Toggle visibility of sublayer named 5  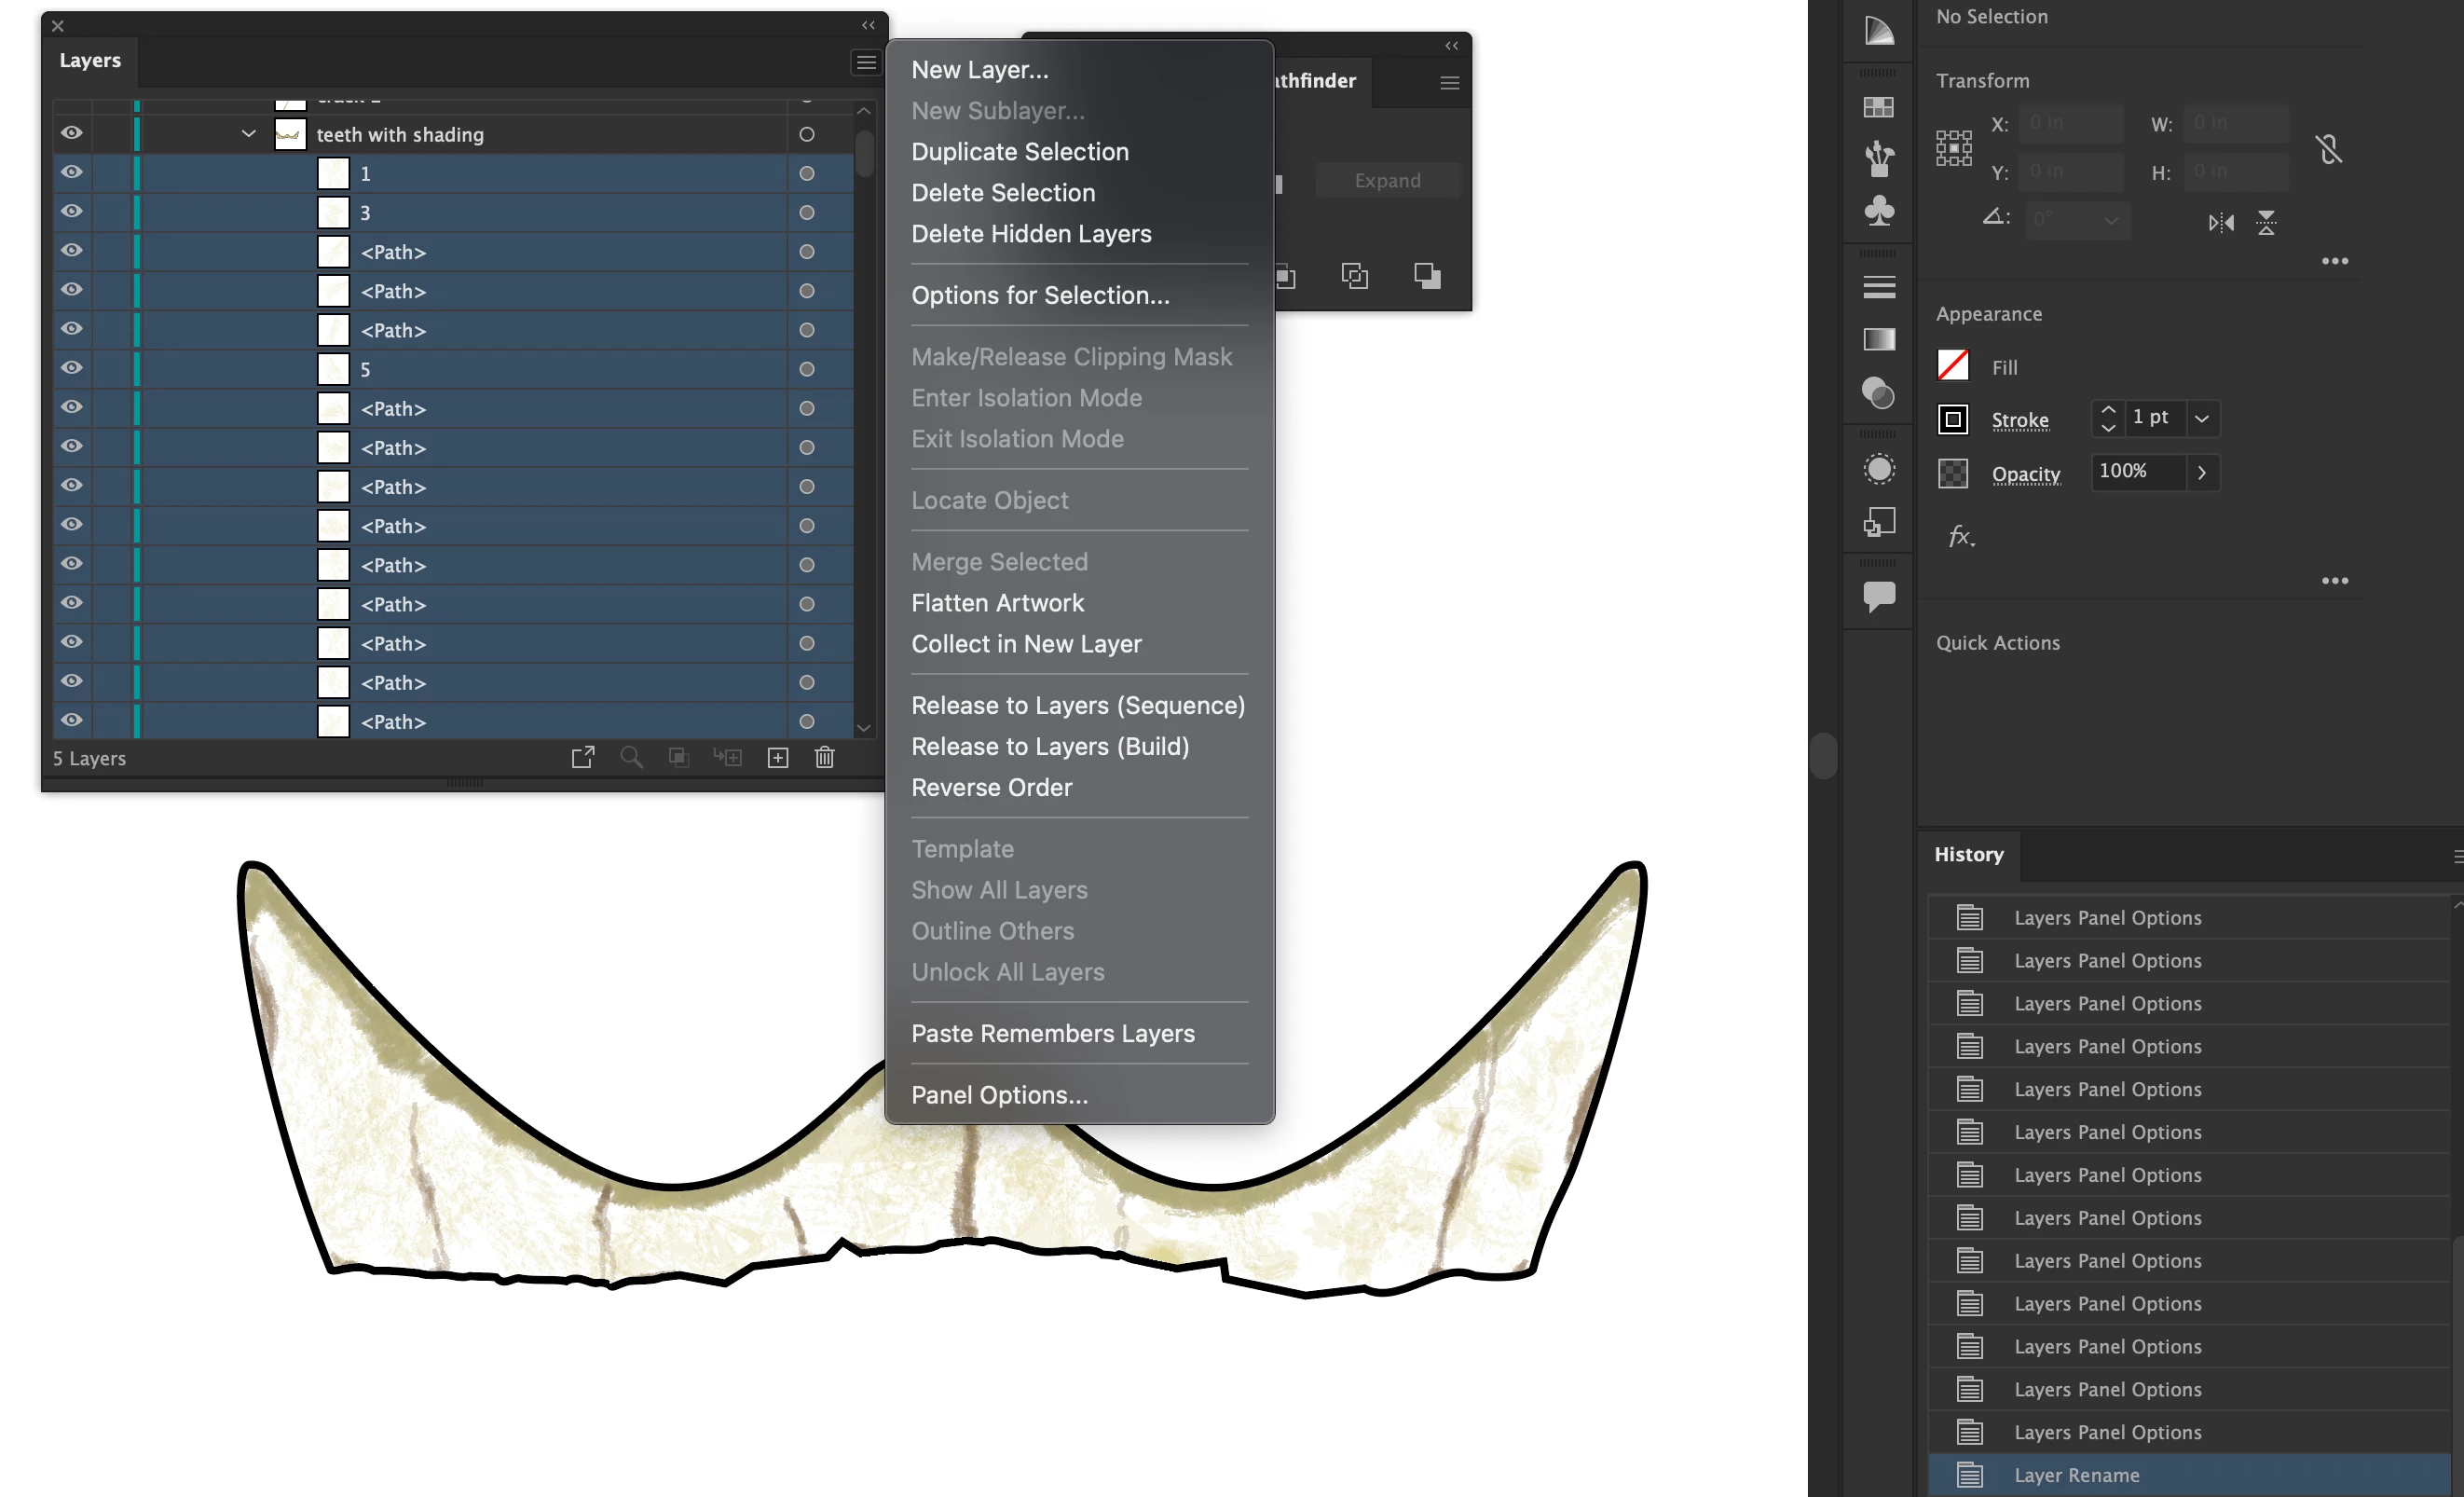click(72, 368)
